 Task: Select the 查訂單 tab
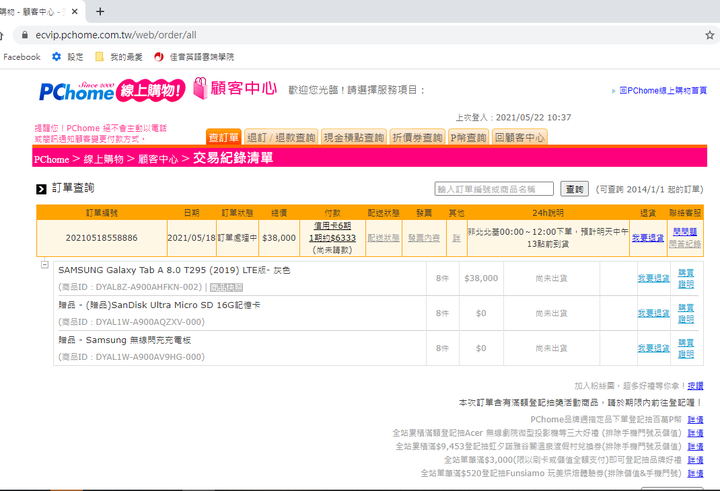[x=224, y=137]
